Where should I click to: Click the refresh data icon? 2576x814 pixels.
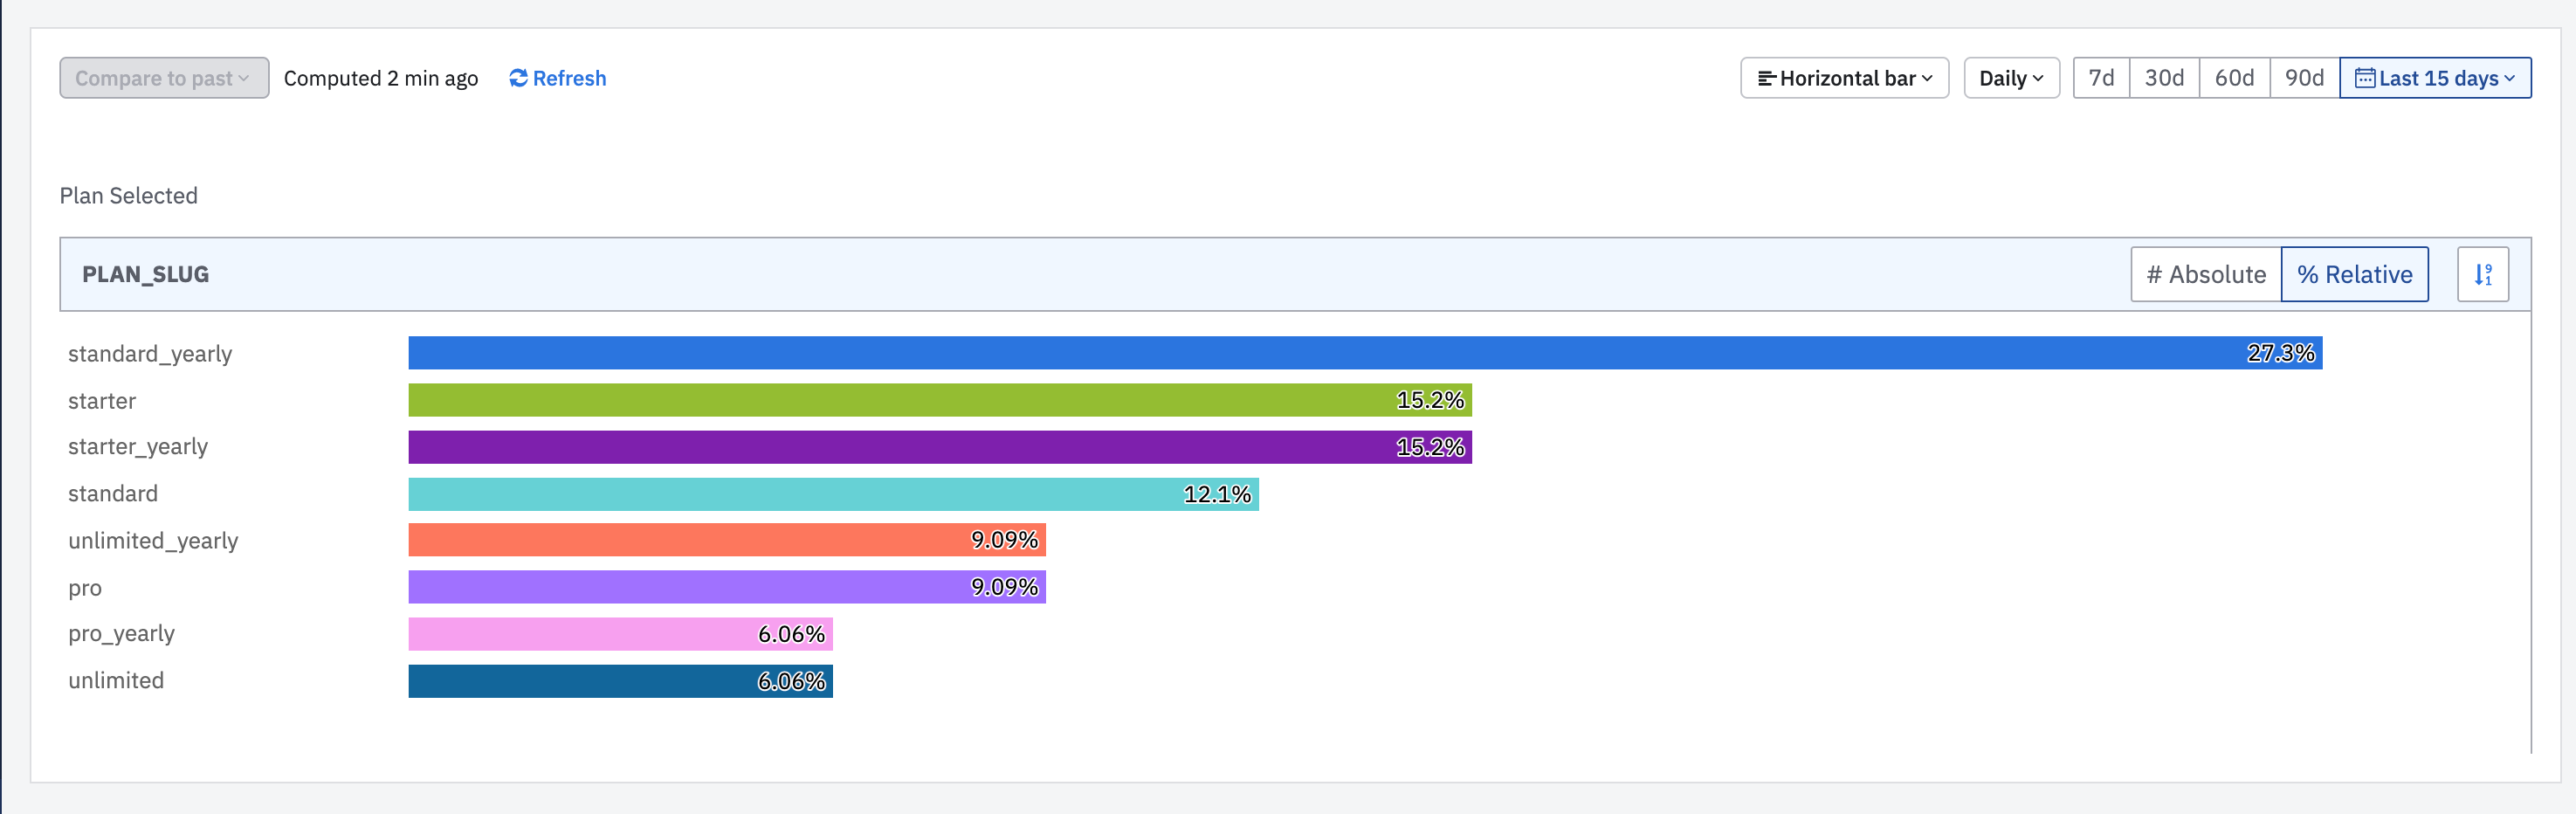click(517, 78)
